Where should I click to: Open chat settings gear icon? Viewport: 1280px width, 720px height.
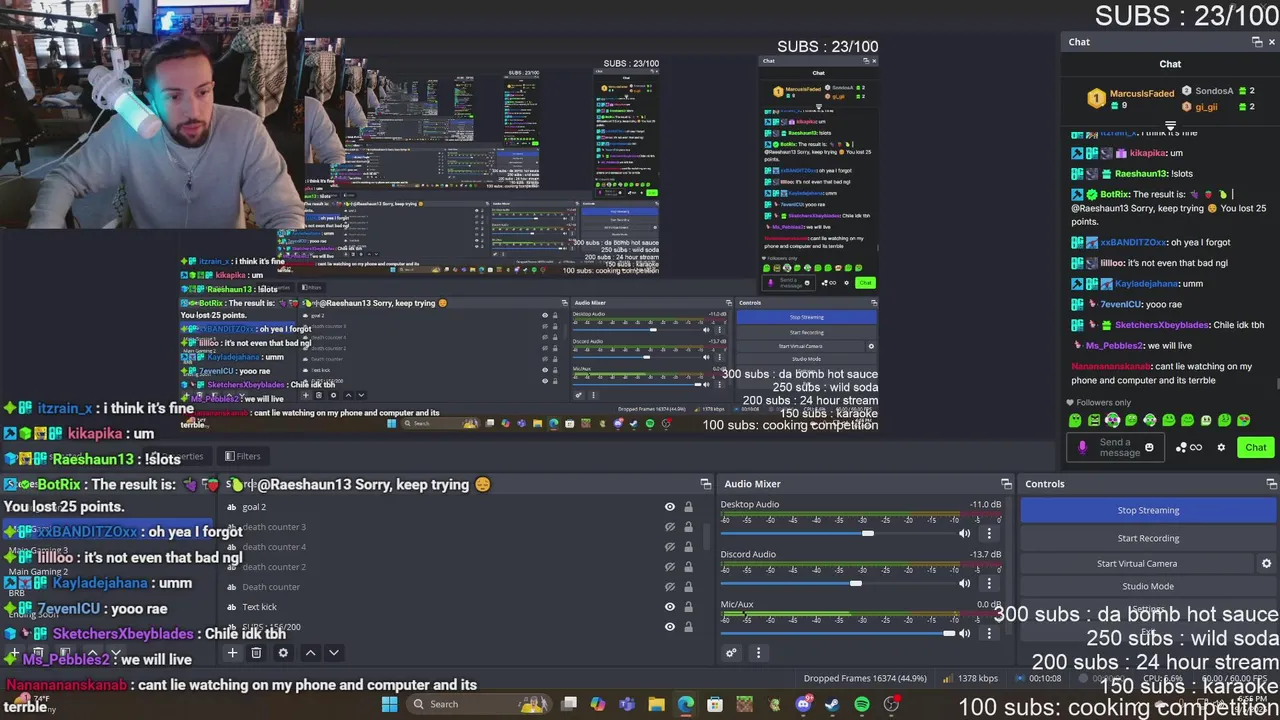[x=1221, y=448]
